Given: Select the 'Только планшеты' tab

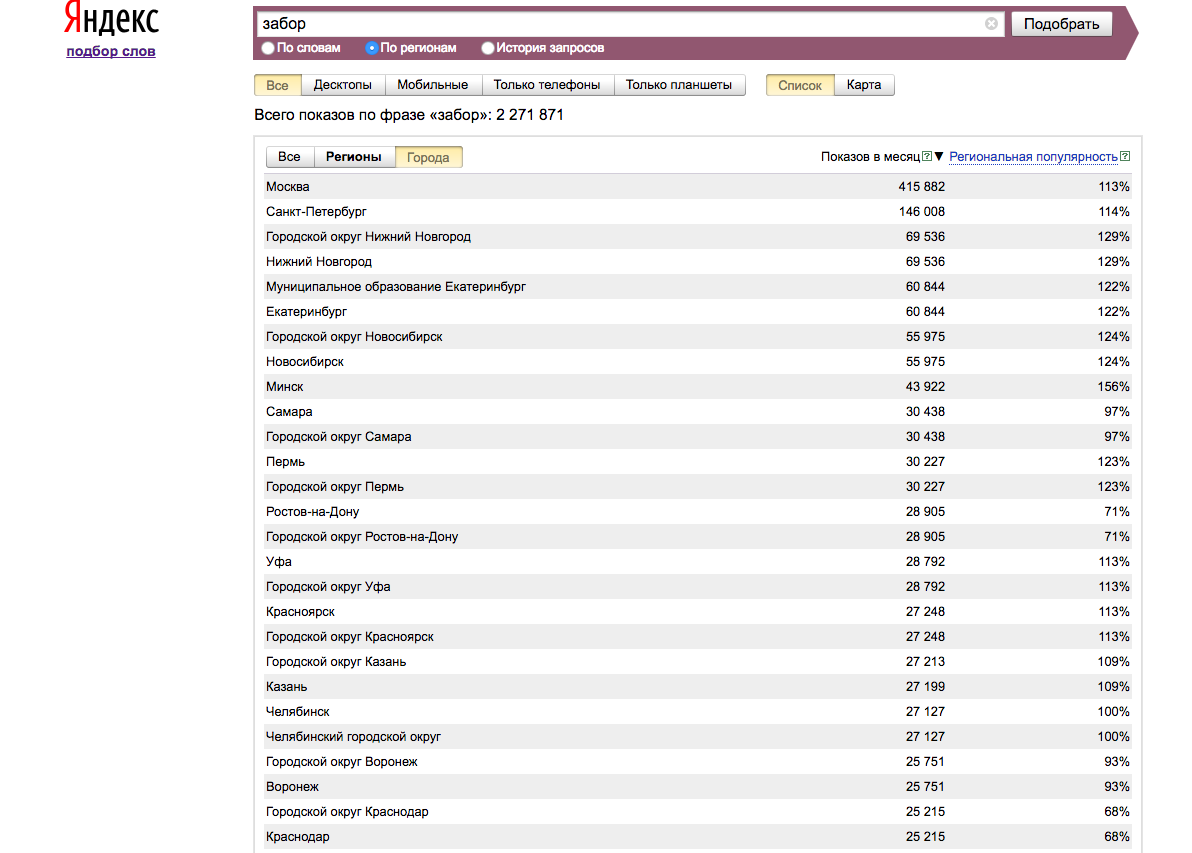Looking at the screenshot, I should (679, 85).
